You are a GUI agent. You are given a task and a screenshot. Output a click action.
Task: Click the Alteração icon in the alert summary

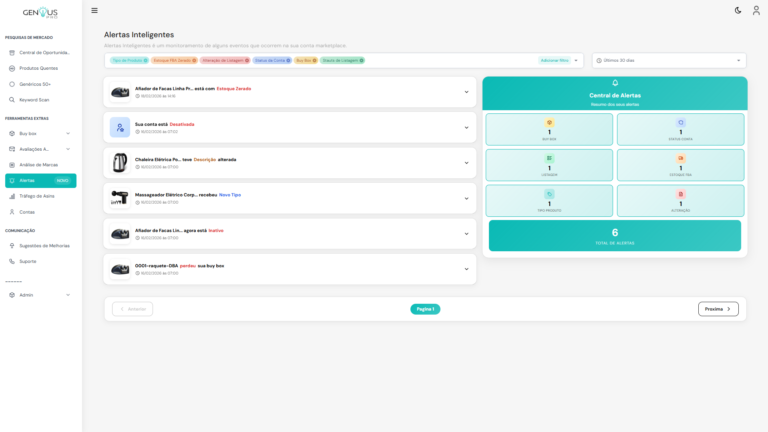pyautogui.click(x=681, y=194)
